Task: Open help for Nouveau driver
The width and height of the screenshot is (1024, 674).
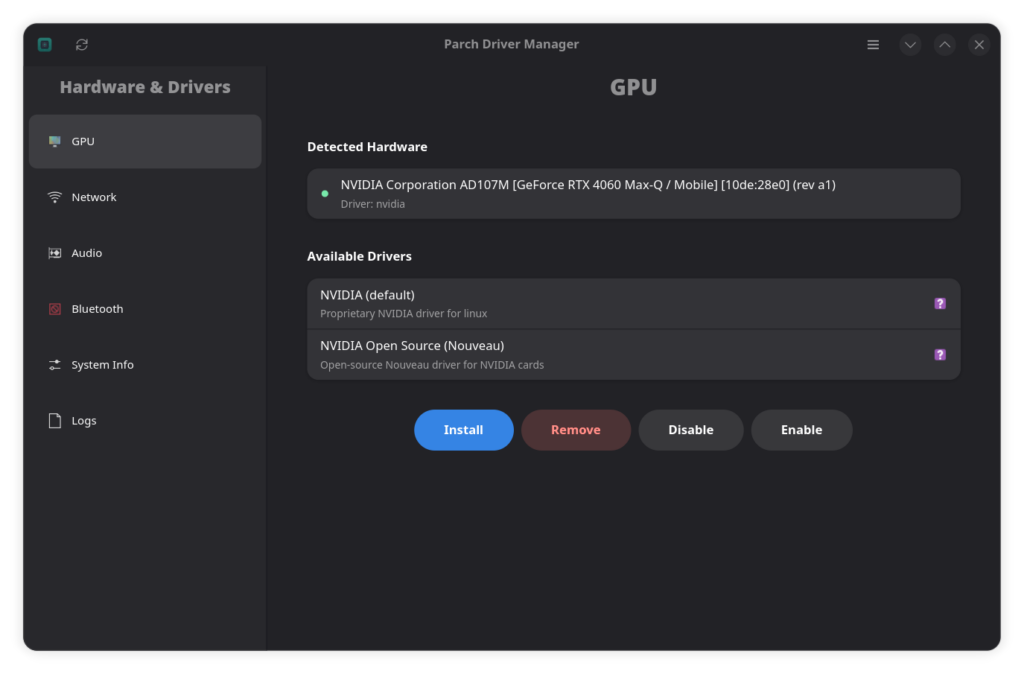Action: pos(940,355)
